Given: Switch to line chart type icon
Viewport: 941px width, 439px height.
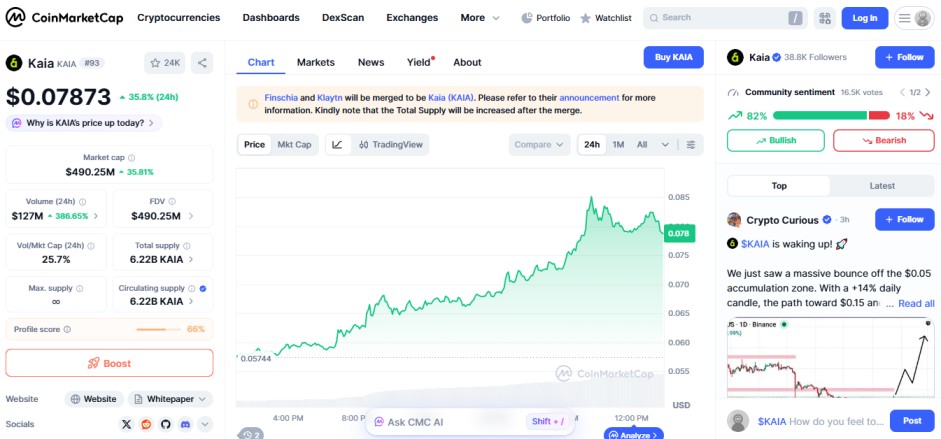Looking at the screenshot, I should click(x=337, y=145).
